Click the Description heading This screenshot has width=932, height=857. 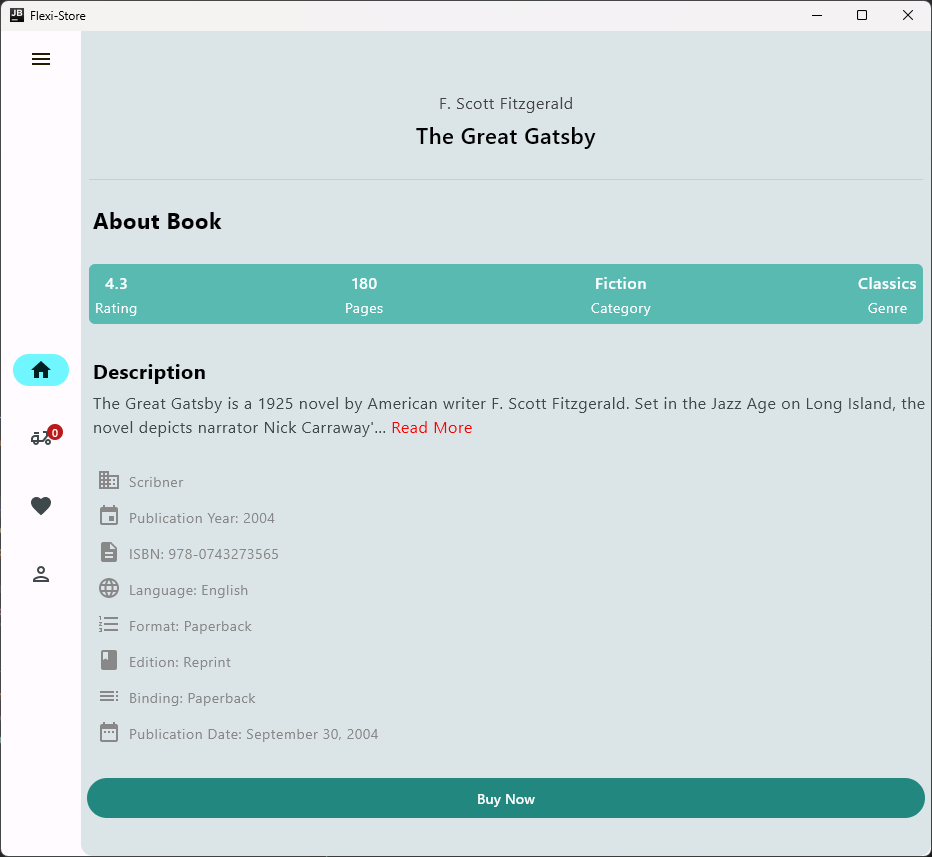coord(149,372)
